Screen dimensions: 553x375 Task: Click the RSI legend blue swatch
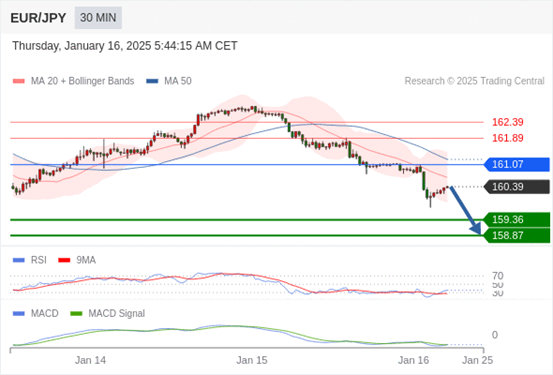pyautogui.click(x=19, y=260)
